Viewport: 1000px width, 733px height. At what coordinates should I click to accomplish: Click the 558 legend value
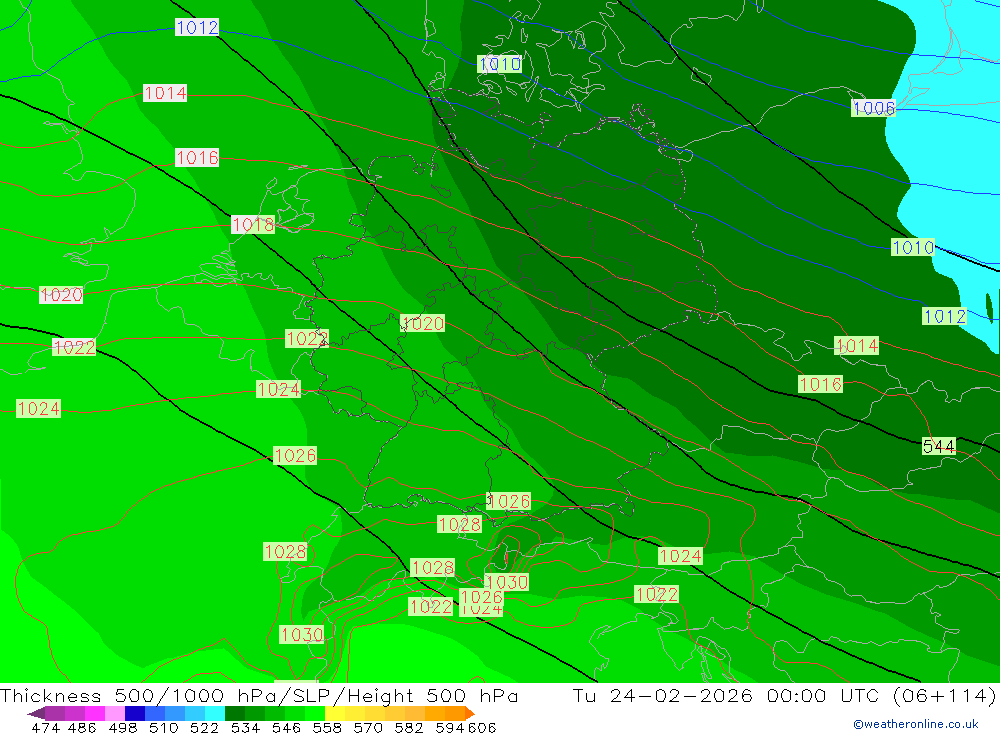pyautogui.click(x=327, y=727)
